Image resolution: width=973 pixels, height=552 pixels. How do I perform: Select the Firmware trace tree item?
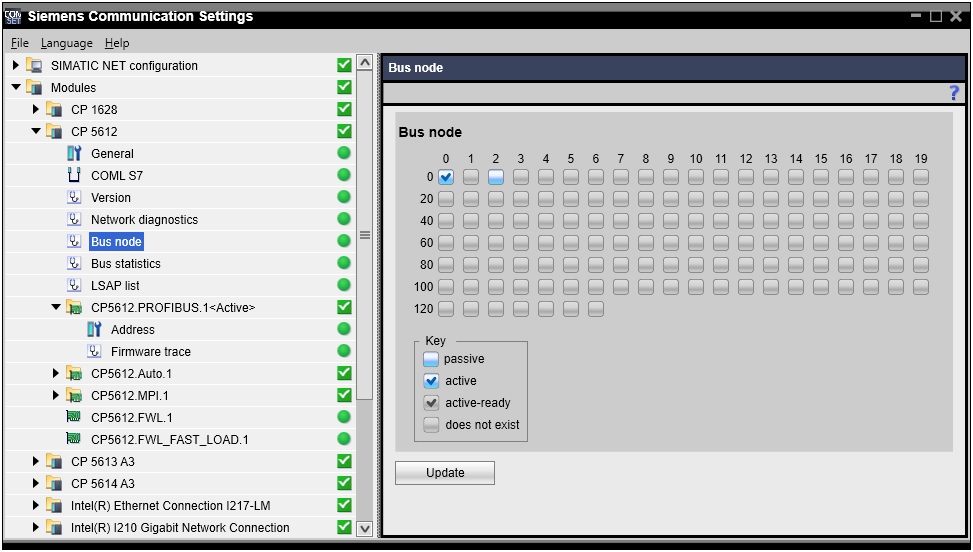(151, 352)
